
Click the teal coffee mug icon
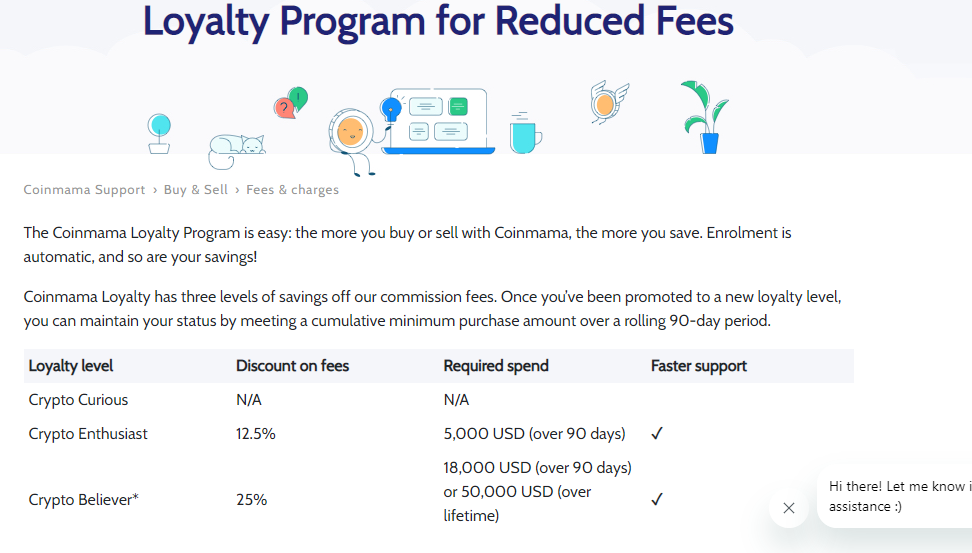(525, 133)
